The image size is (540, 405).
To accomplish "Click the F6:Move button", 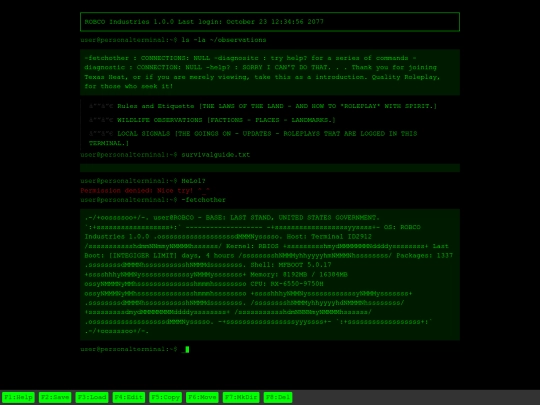I will point(202,397).
